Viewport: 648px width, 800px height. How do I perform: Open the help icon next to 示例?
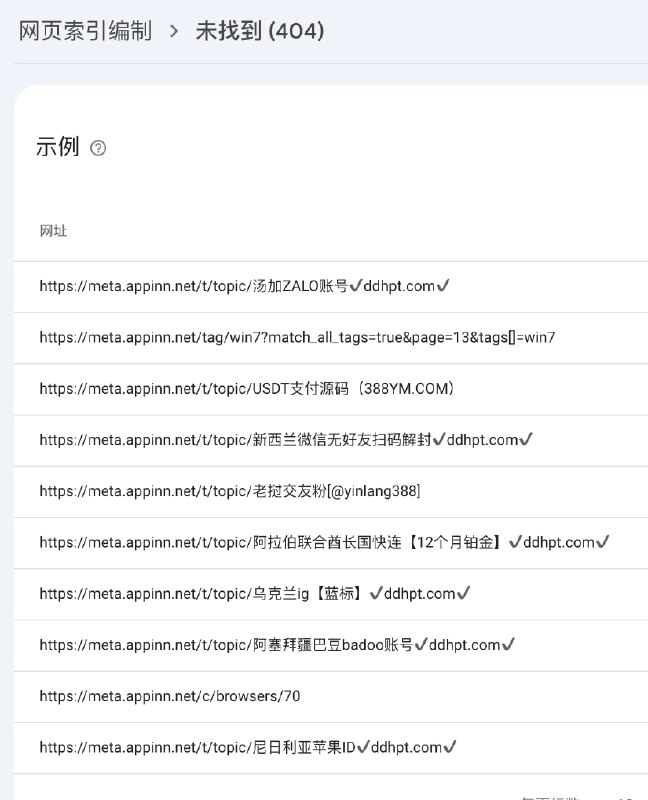coord(98,148)
